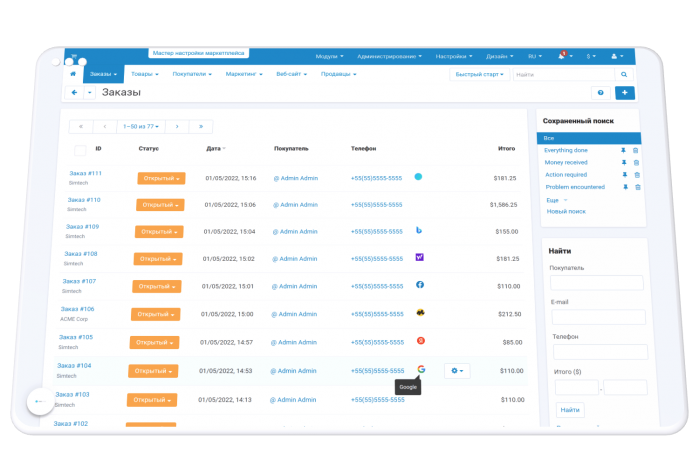Open status dropdown for order #111
The width and height of the screenshot is (700, 466).
point(161,178)
